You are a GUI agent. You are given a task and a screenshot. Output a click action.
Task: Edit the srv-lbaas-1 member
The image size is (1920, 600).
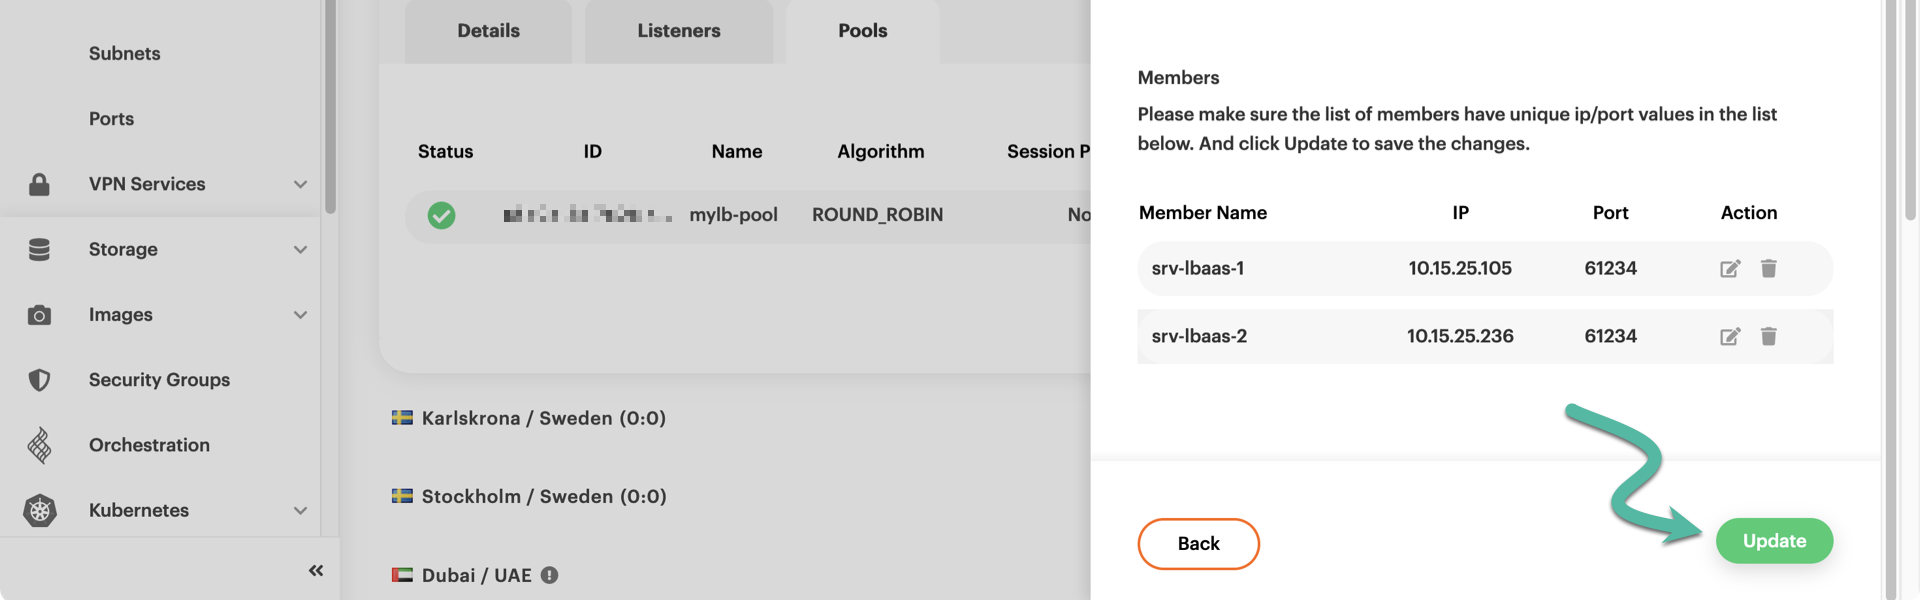coord(1730,268)
